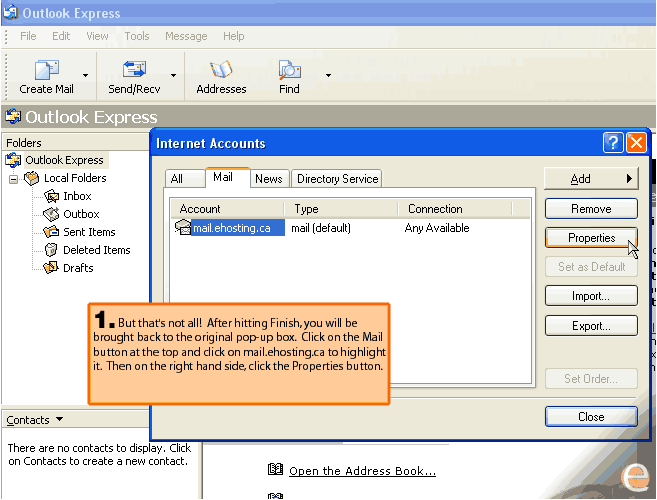
Task: Click the Drafts folder icon
Action: (x=51, y=268)
